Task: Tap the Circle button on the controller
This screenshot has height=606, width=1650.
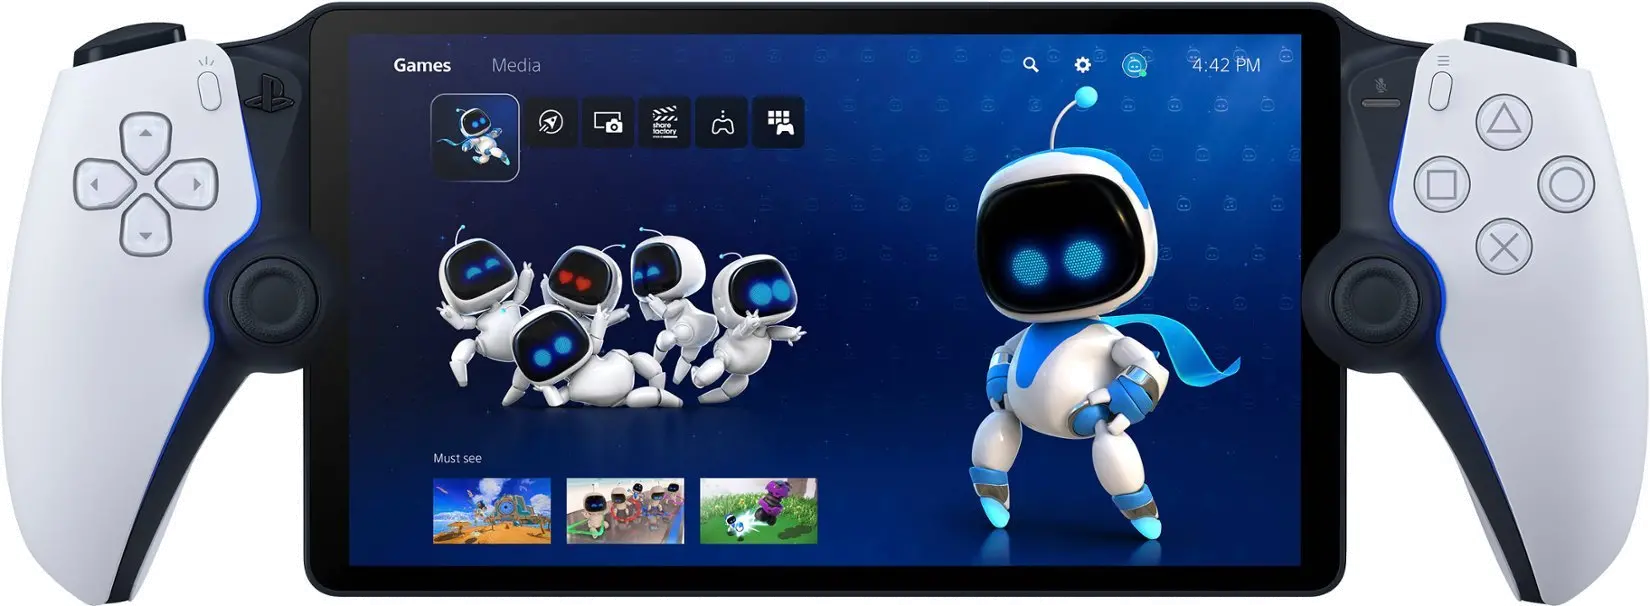Action: click(1565, 185)
